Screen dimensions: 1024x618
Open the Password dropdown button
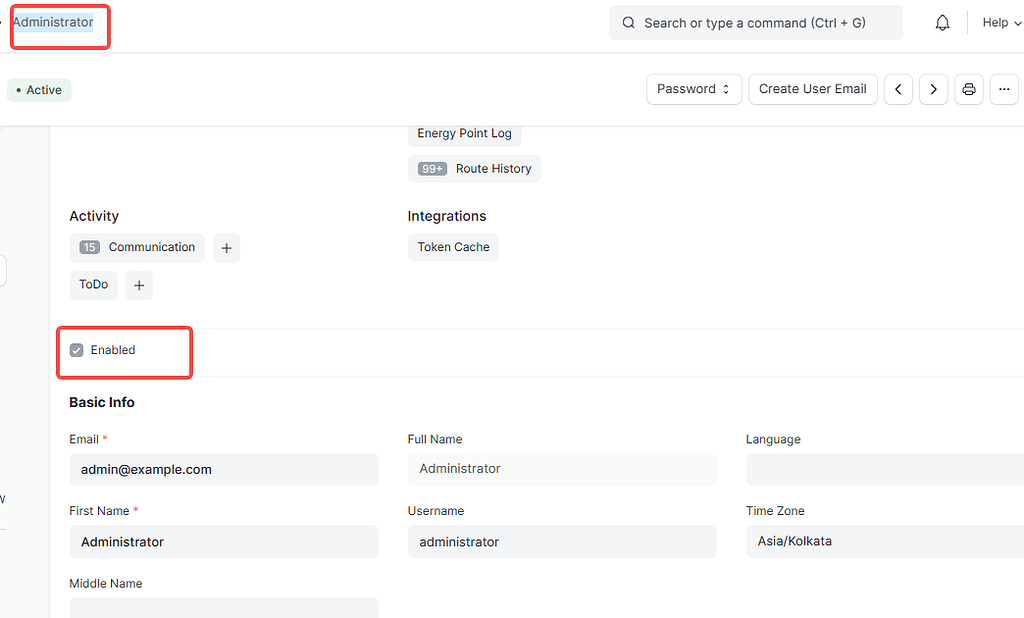(x=694, y=89)
